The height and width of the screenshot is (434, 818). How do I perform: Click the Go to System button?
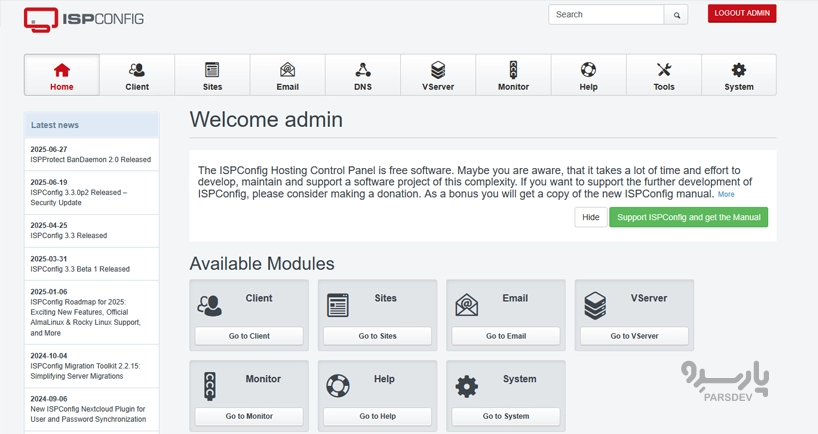506,416
